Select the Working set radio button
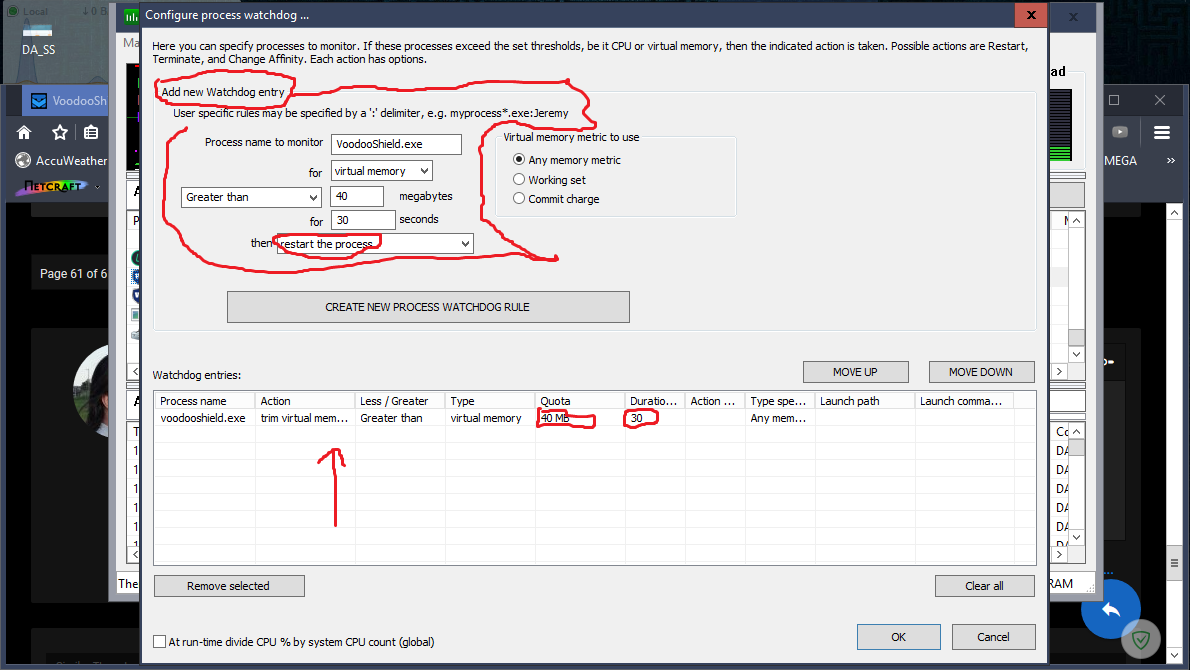The width and height of the screenshot is (1190, 670). pos(519,179)
